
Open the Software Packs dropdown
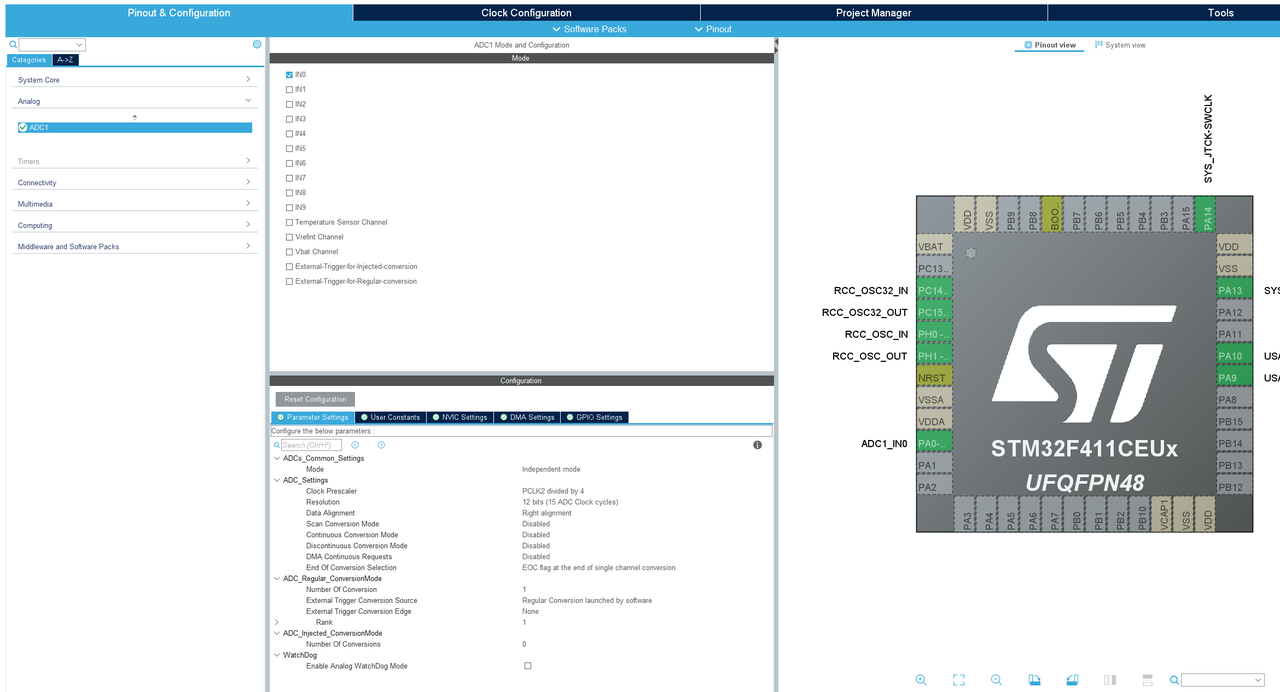point(589,29)
